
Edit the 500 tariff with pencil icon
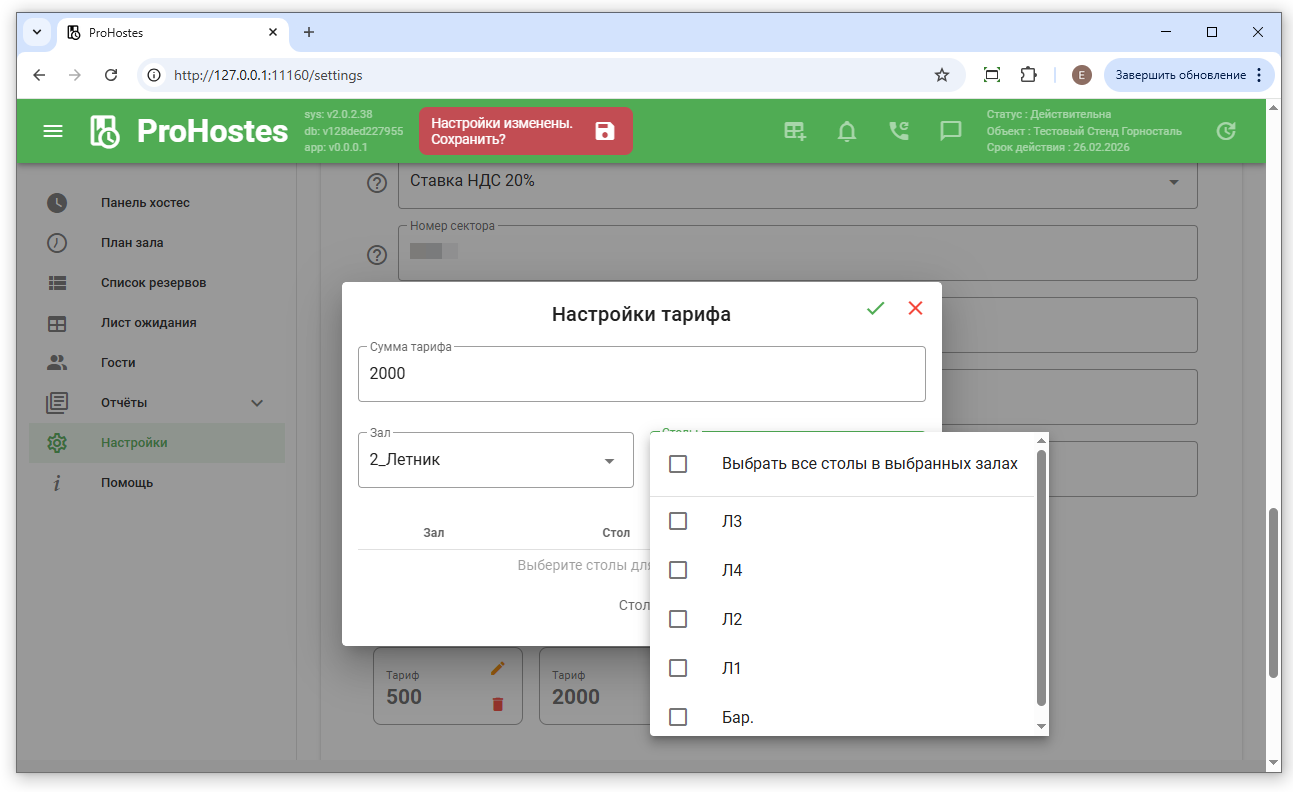click(498, 668)
